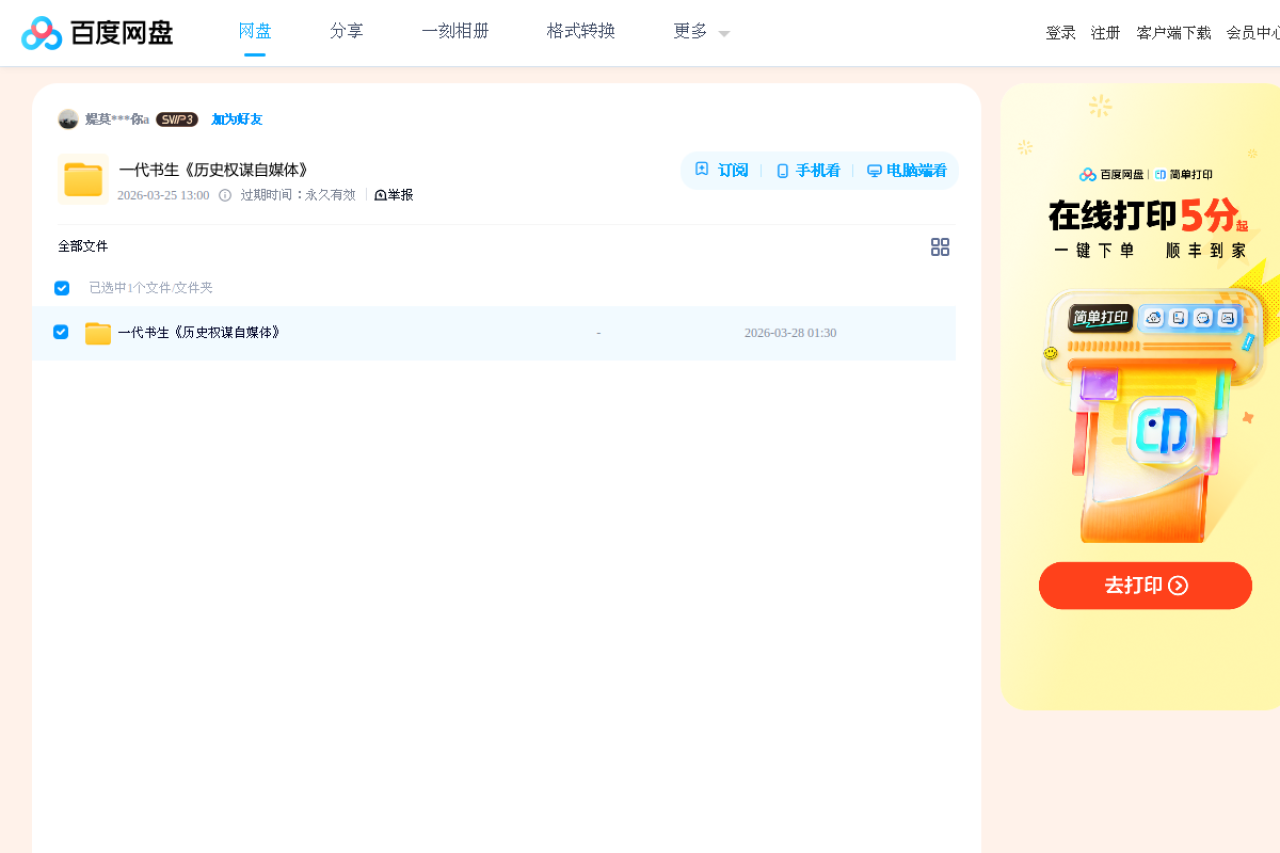Image resolution: width=1280 pixels, height=853 pixels.
Task: Click the 手机看 phone icon
Action: [781, 170]
